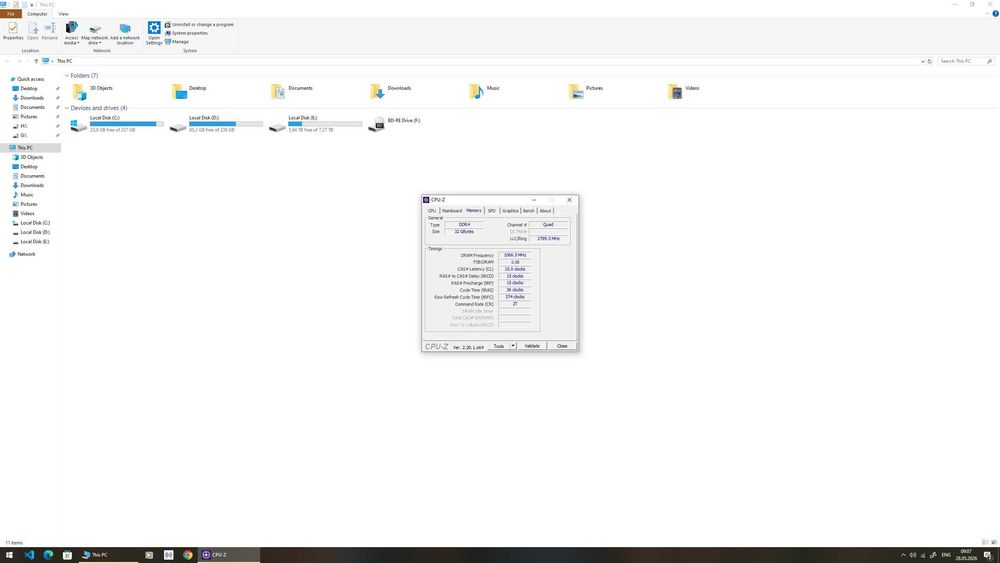Select the Pictures folder in Folders group

click(x=576, y=92)
